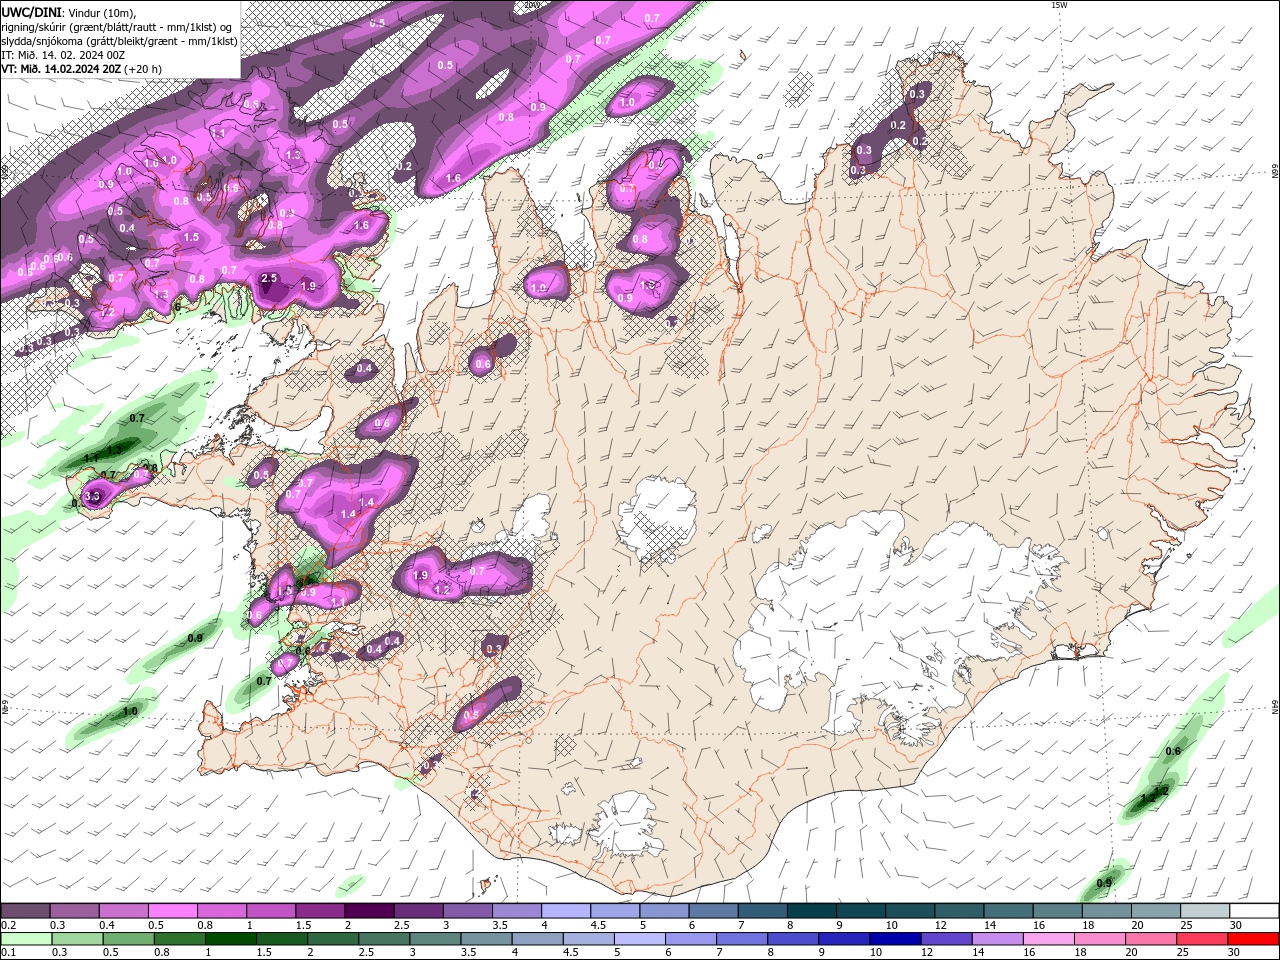Click the darkest purple swatch labelled 2
The height and width of the screenshot is (960, 1280).
(369, 910)
